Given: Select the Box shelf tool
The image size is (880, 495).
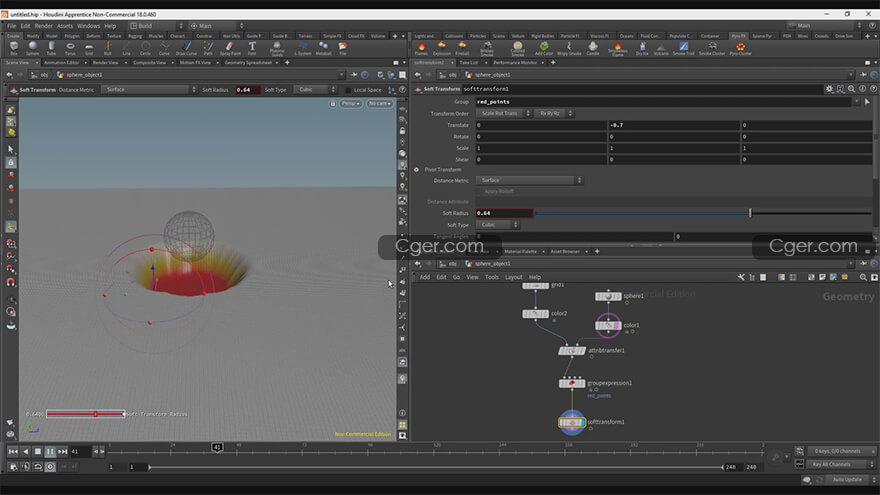Looking at the screenshot, I should click(13, 48).
